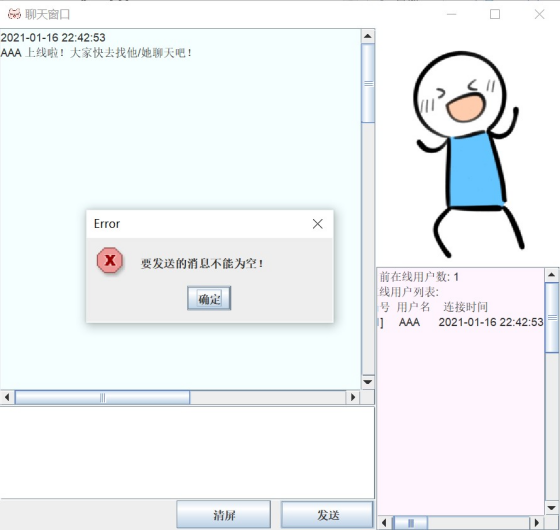Click the AAA 上线啦 message line

pos(96,53)
